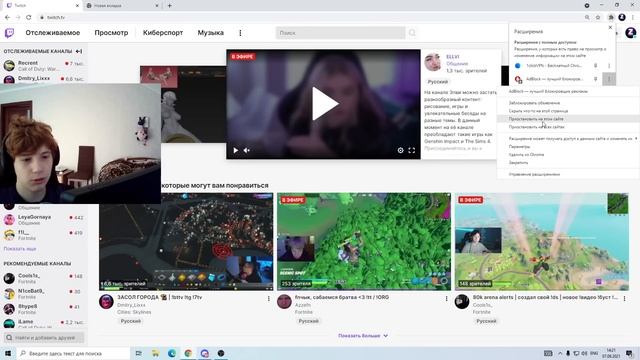Open the player settings gear
The width and height of the screenshot is (640, 360).
point(400,150)
